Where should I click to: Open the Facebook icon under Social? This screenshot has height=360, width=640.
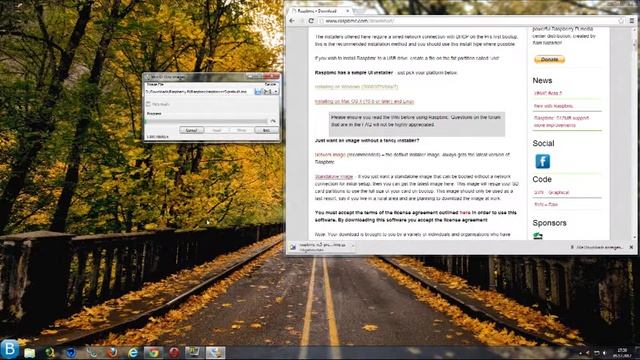(542, 161)
